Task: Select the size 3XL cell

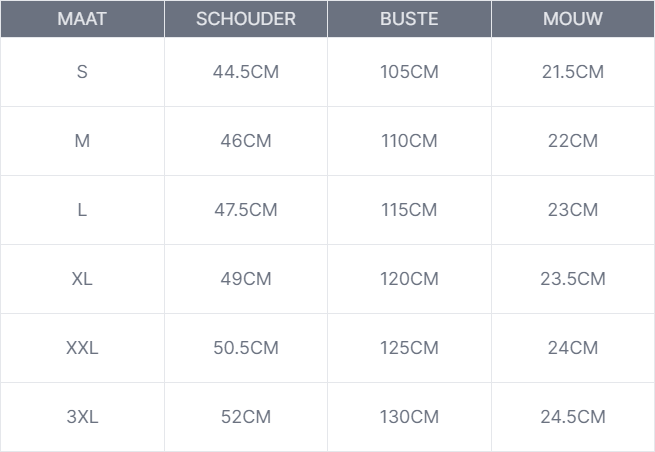Action: (82, 417)
